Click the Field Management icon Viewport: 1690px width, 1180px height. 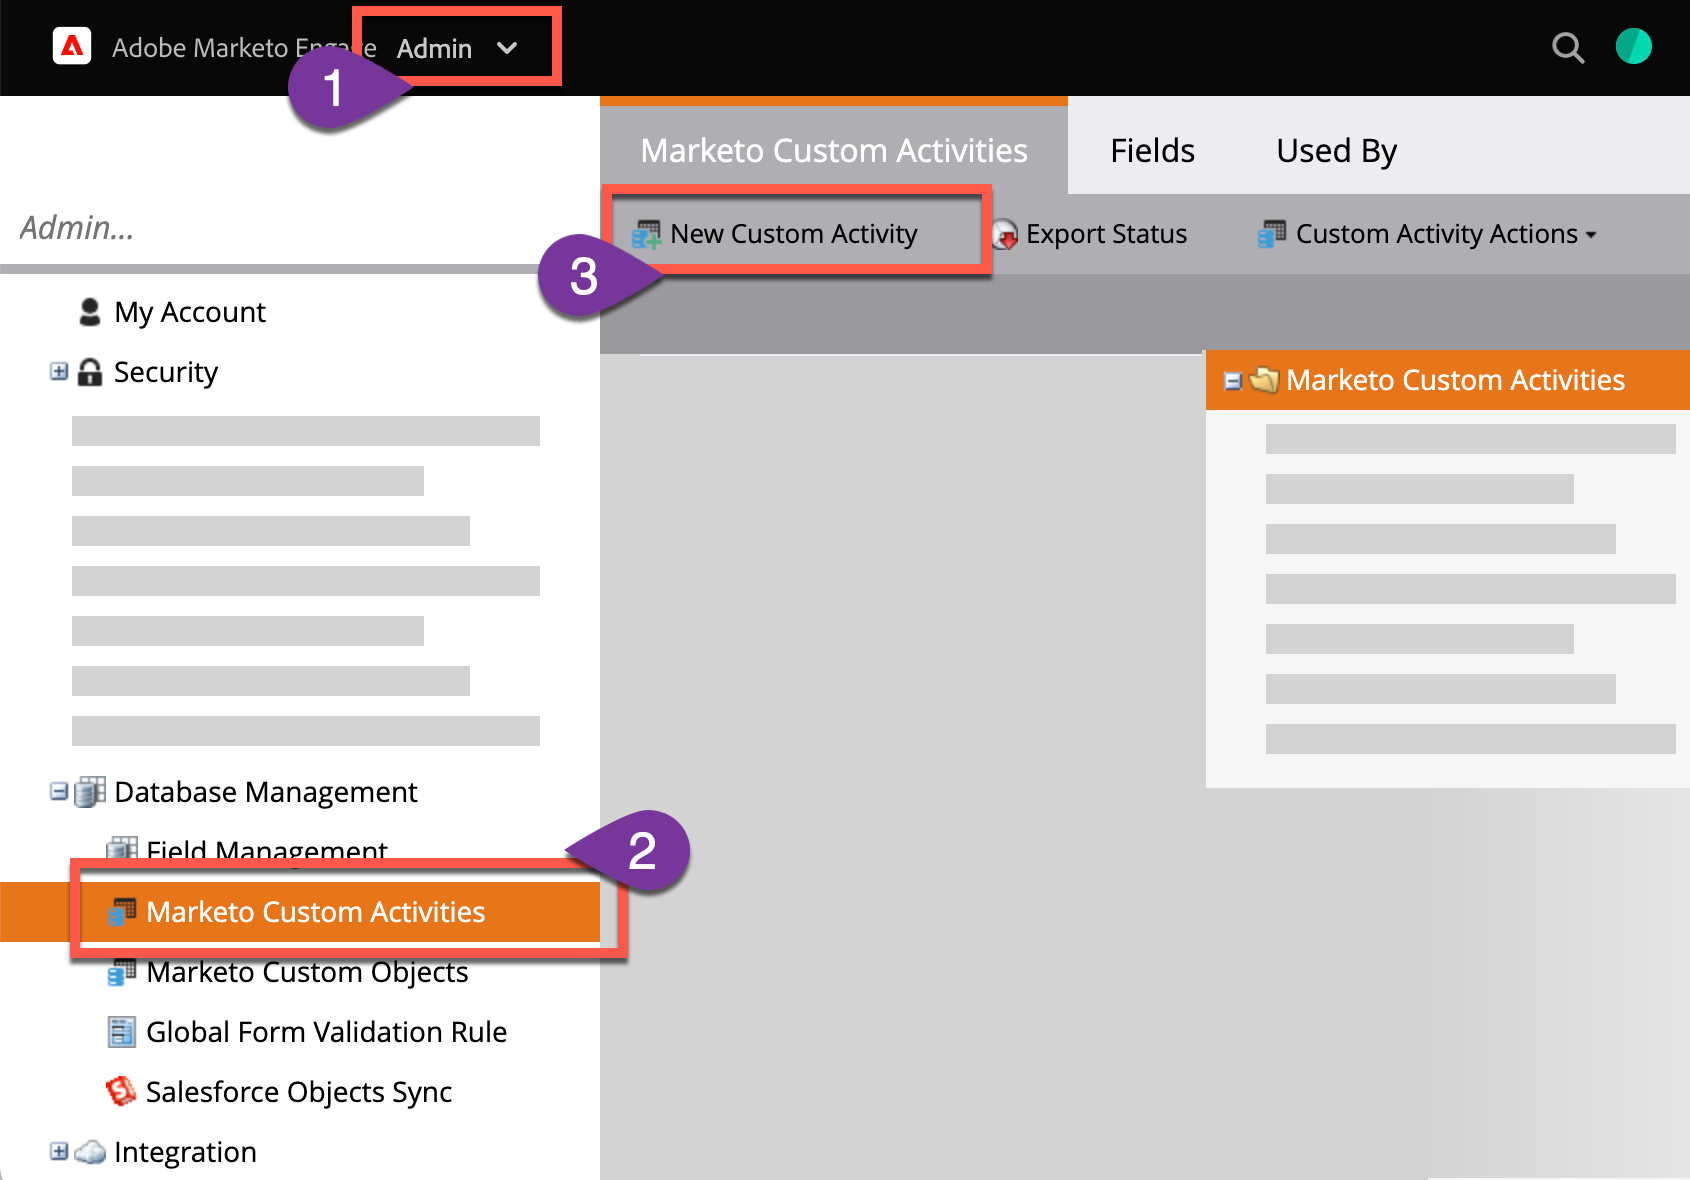click(x=122, y=849)
